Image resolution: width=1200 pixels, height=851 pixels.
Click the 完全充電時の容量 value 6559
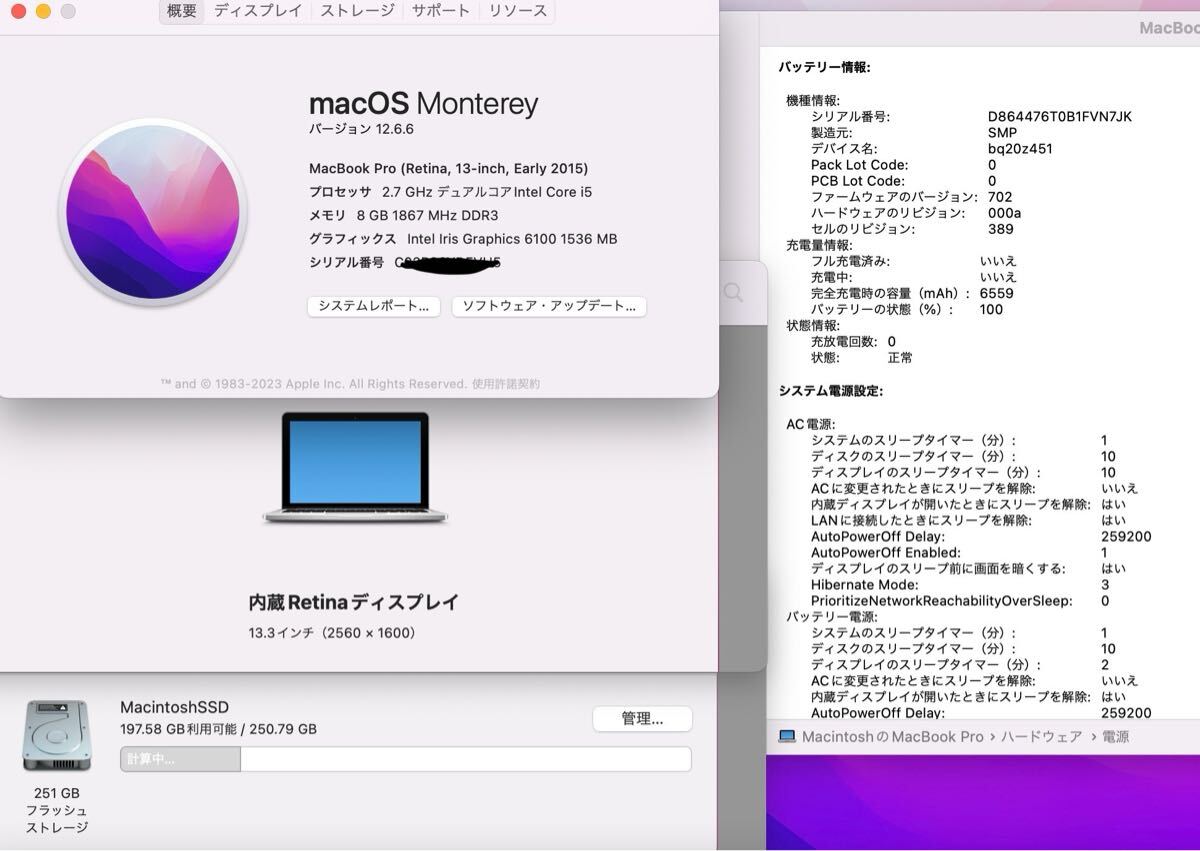tap(997, 293)
